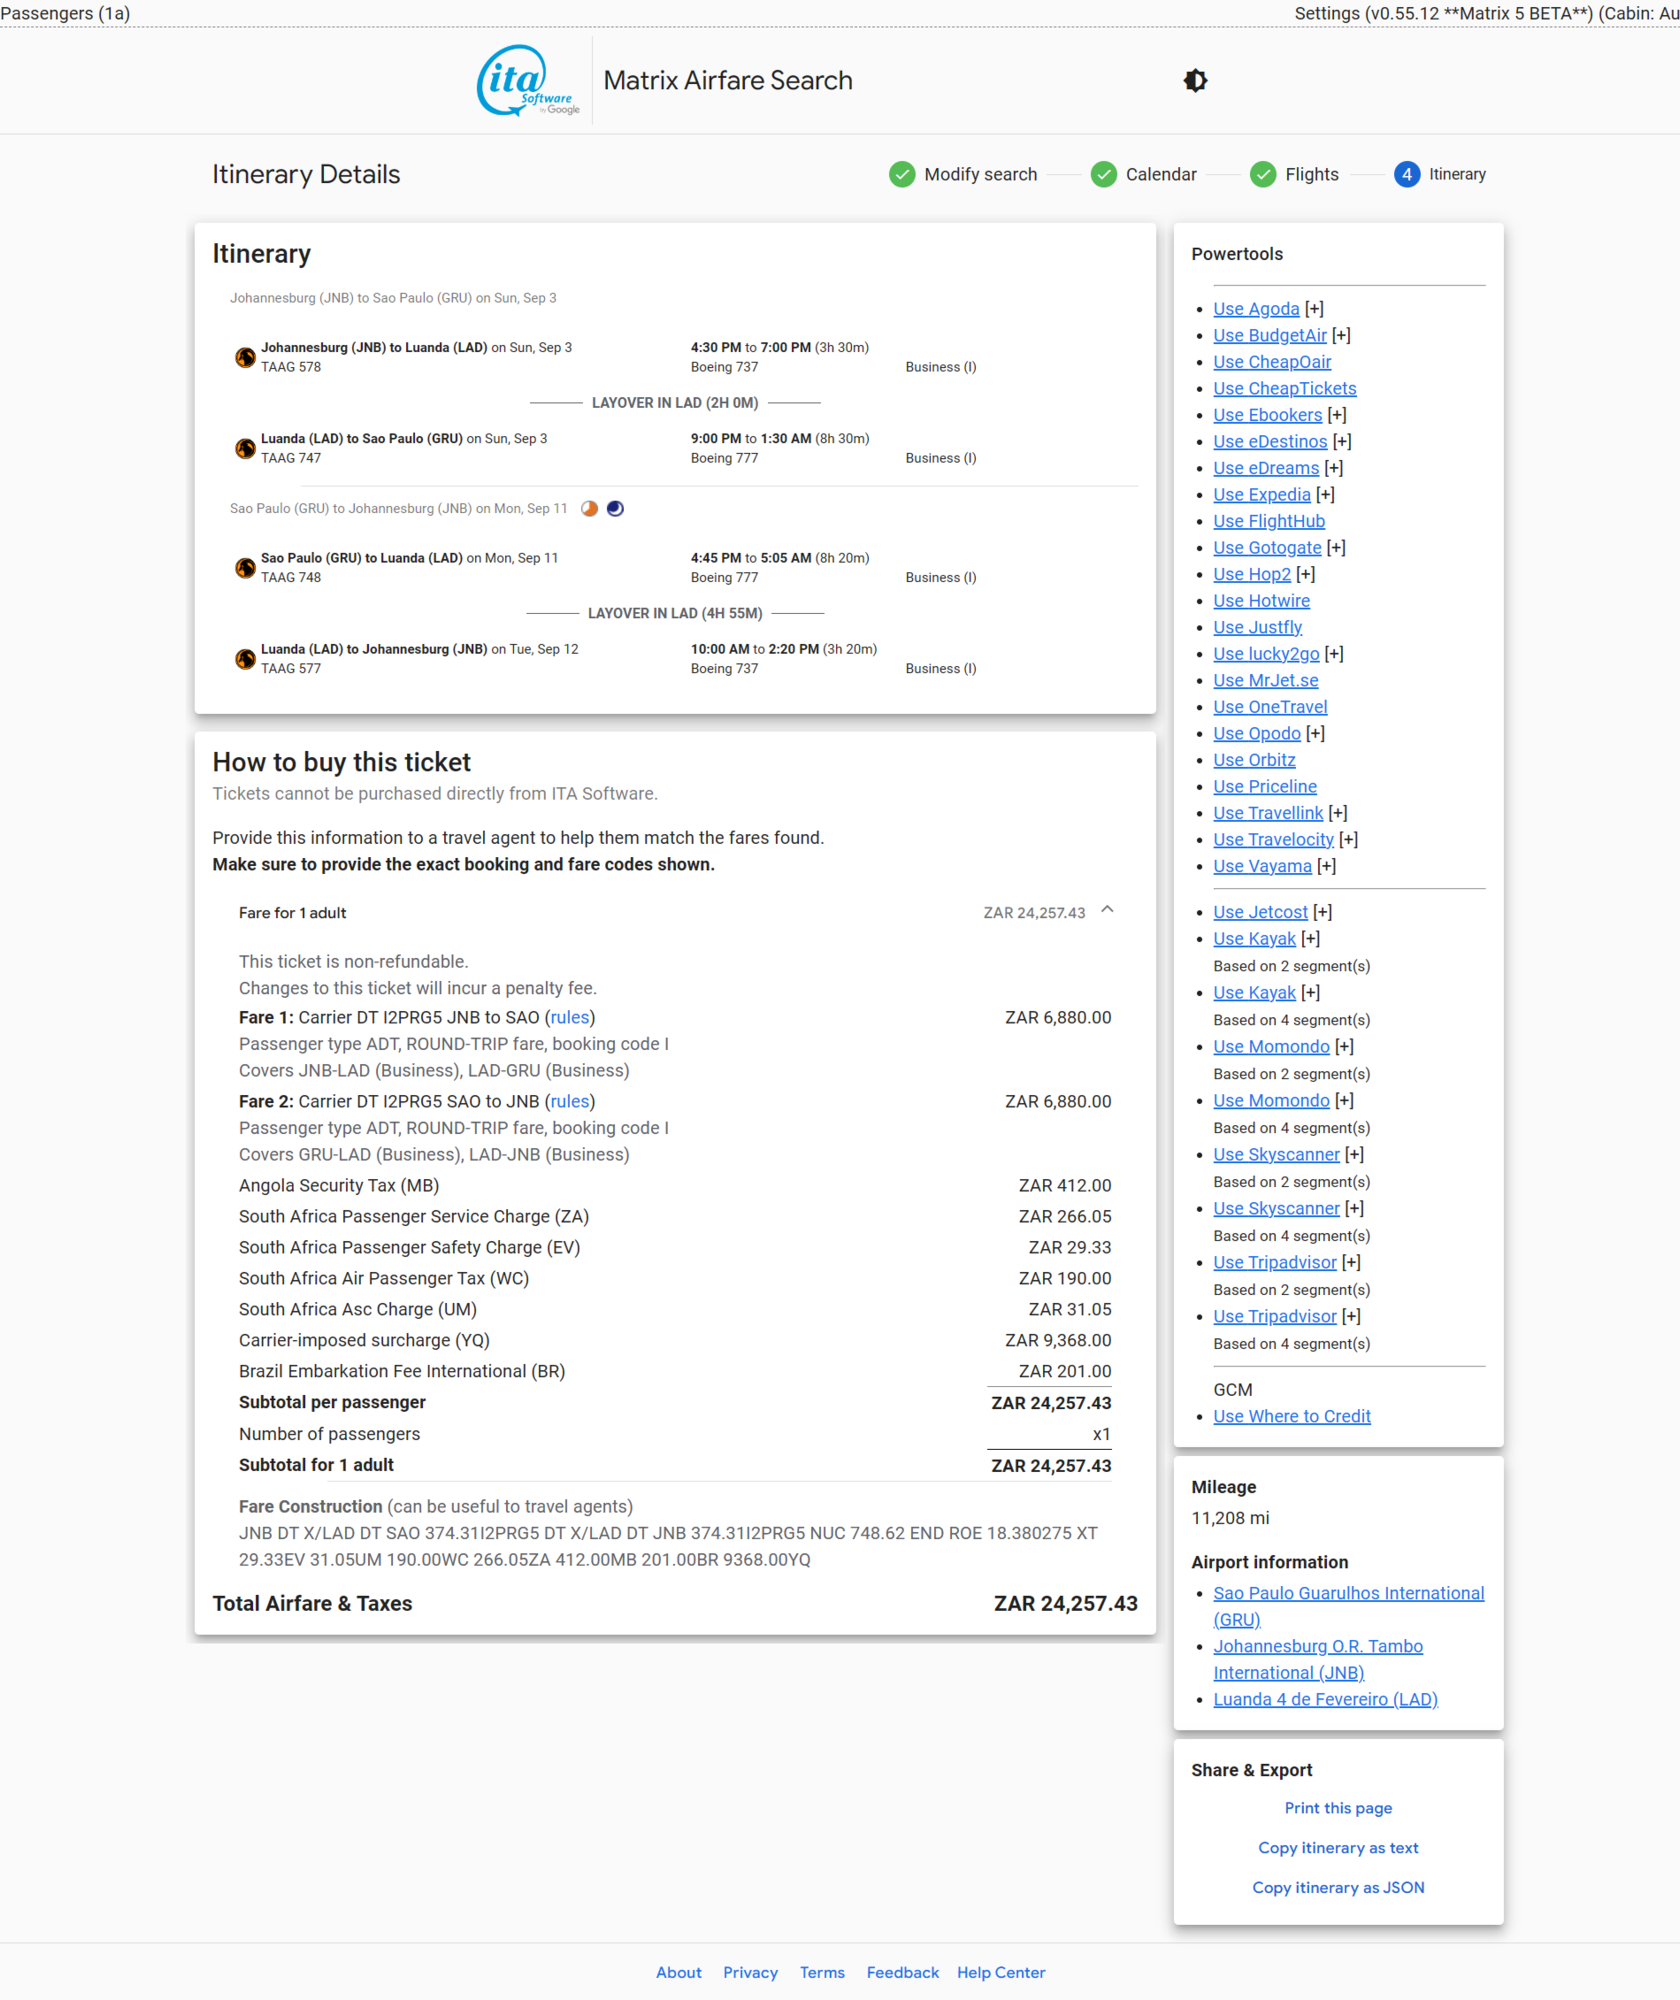This screenshot has height=2000, width=1680.
Task: Click Print this page
Action: 1338,1808
